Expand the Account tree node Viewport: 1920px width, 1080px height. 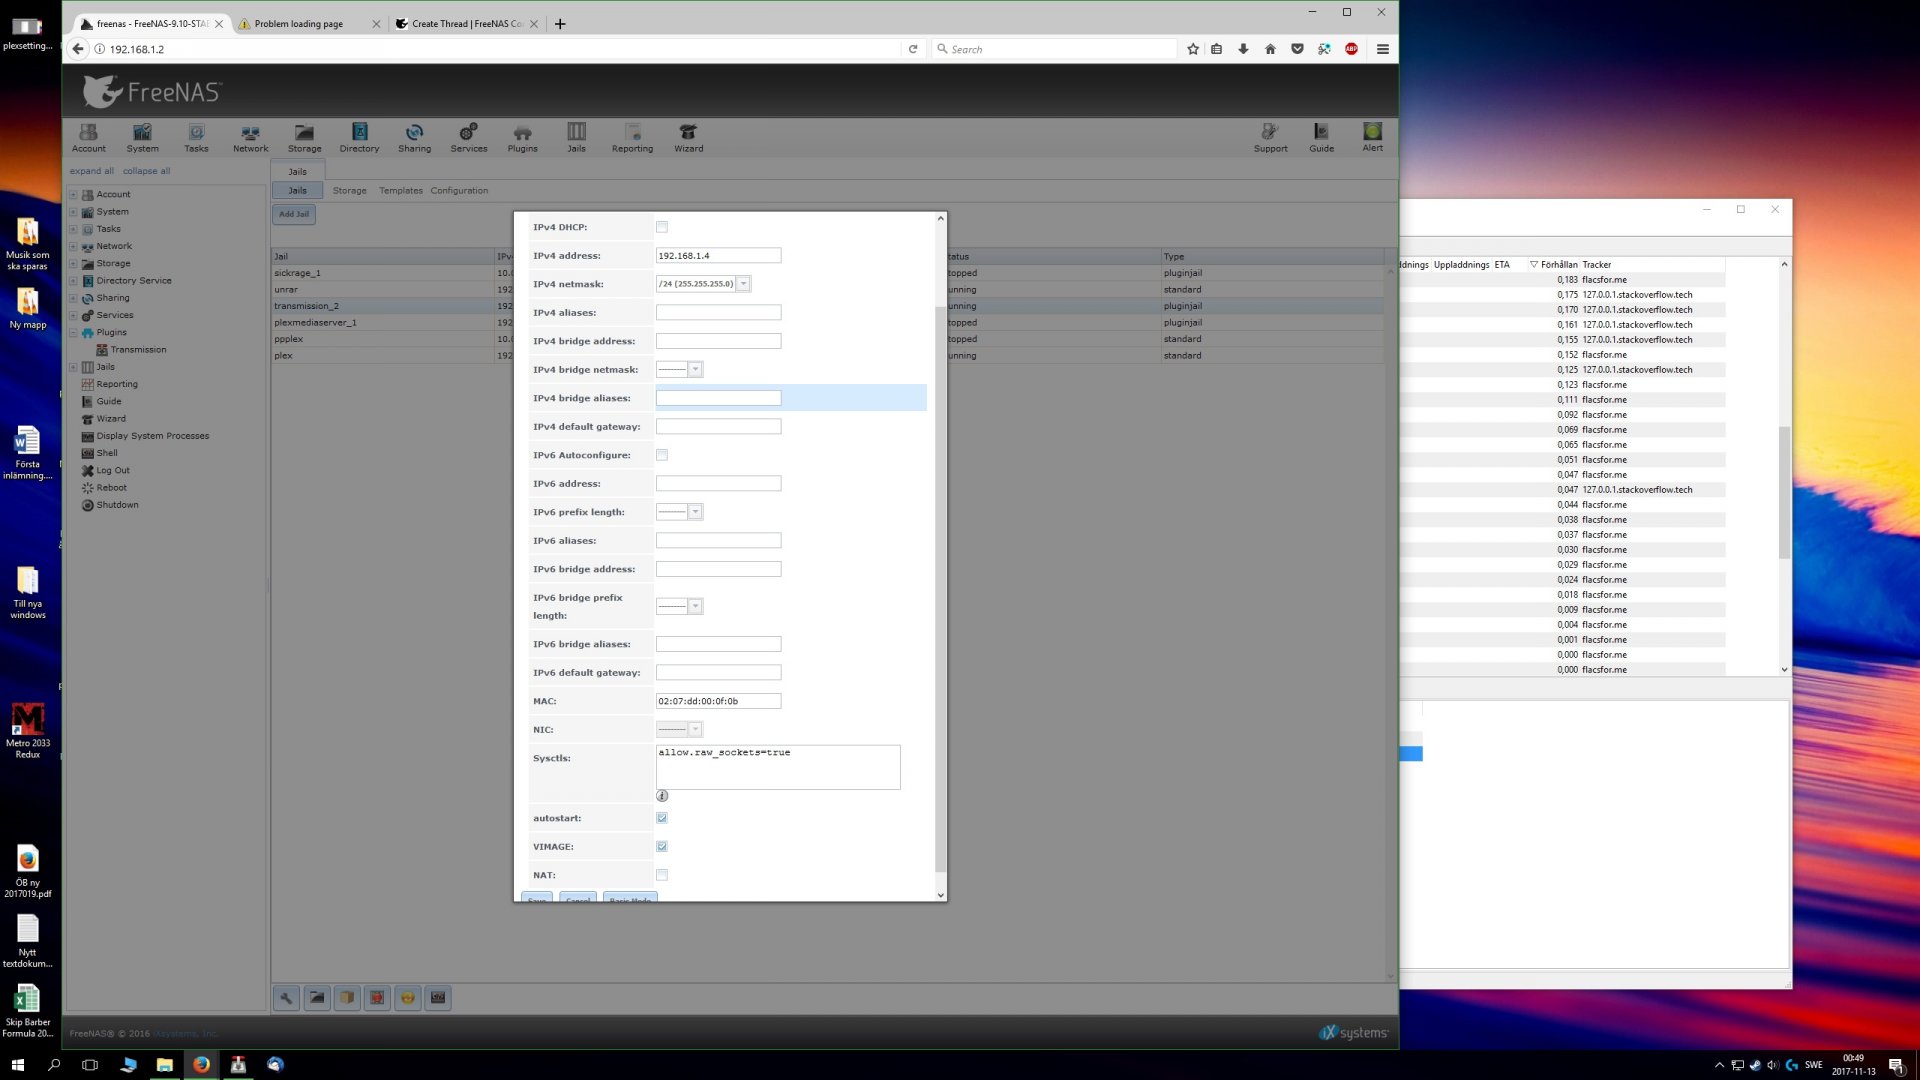click(x=73, y=195)
